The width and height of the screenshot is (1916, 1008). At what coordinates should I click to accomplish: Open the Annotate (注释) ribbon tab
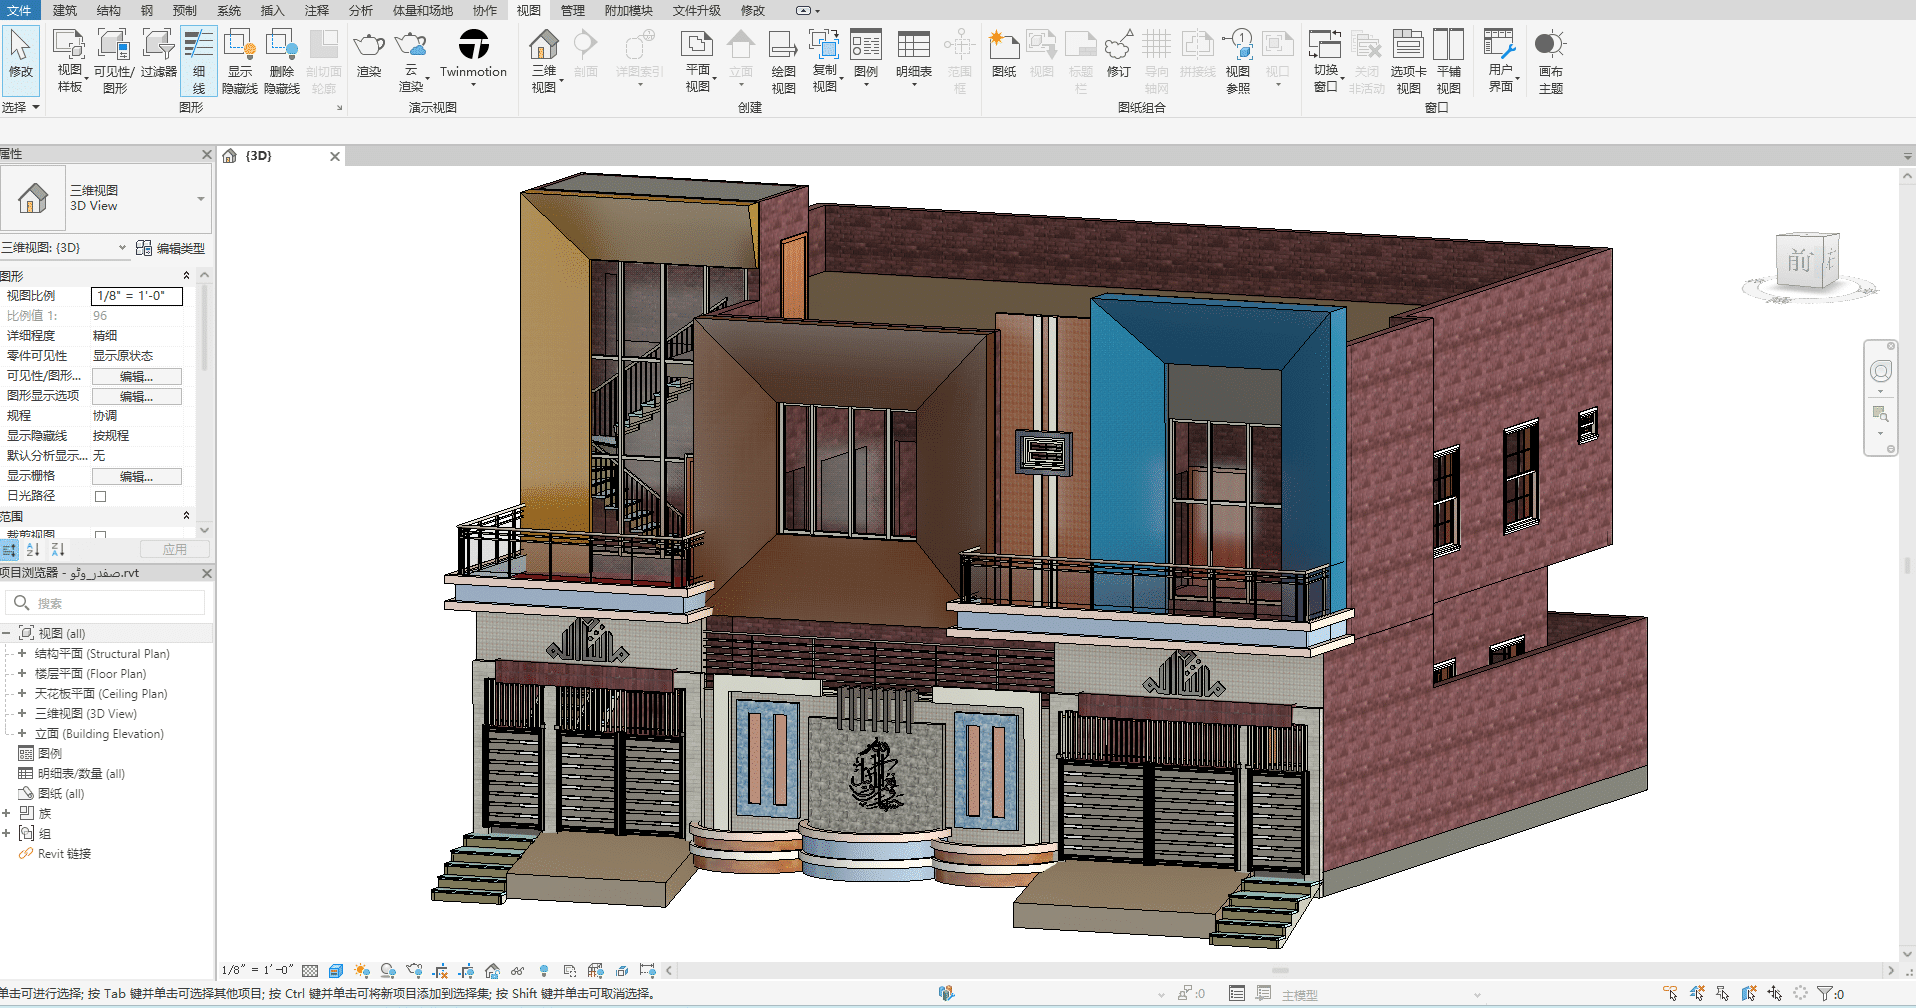coord(316,10)
